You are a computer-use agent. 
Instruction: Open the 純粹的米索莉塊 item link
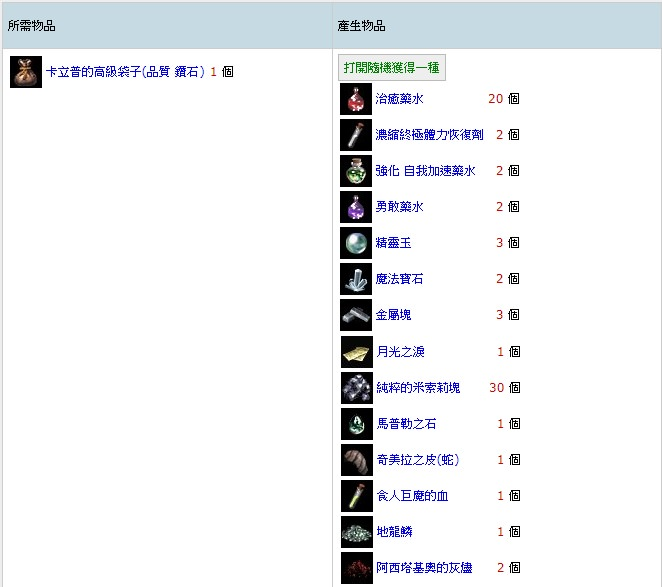(x=418, y=387)
